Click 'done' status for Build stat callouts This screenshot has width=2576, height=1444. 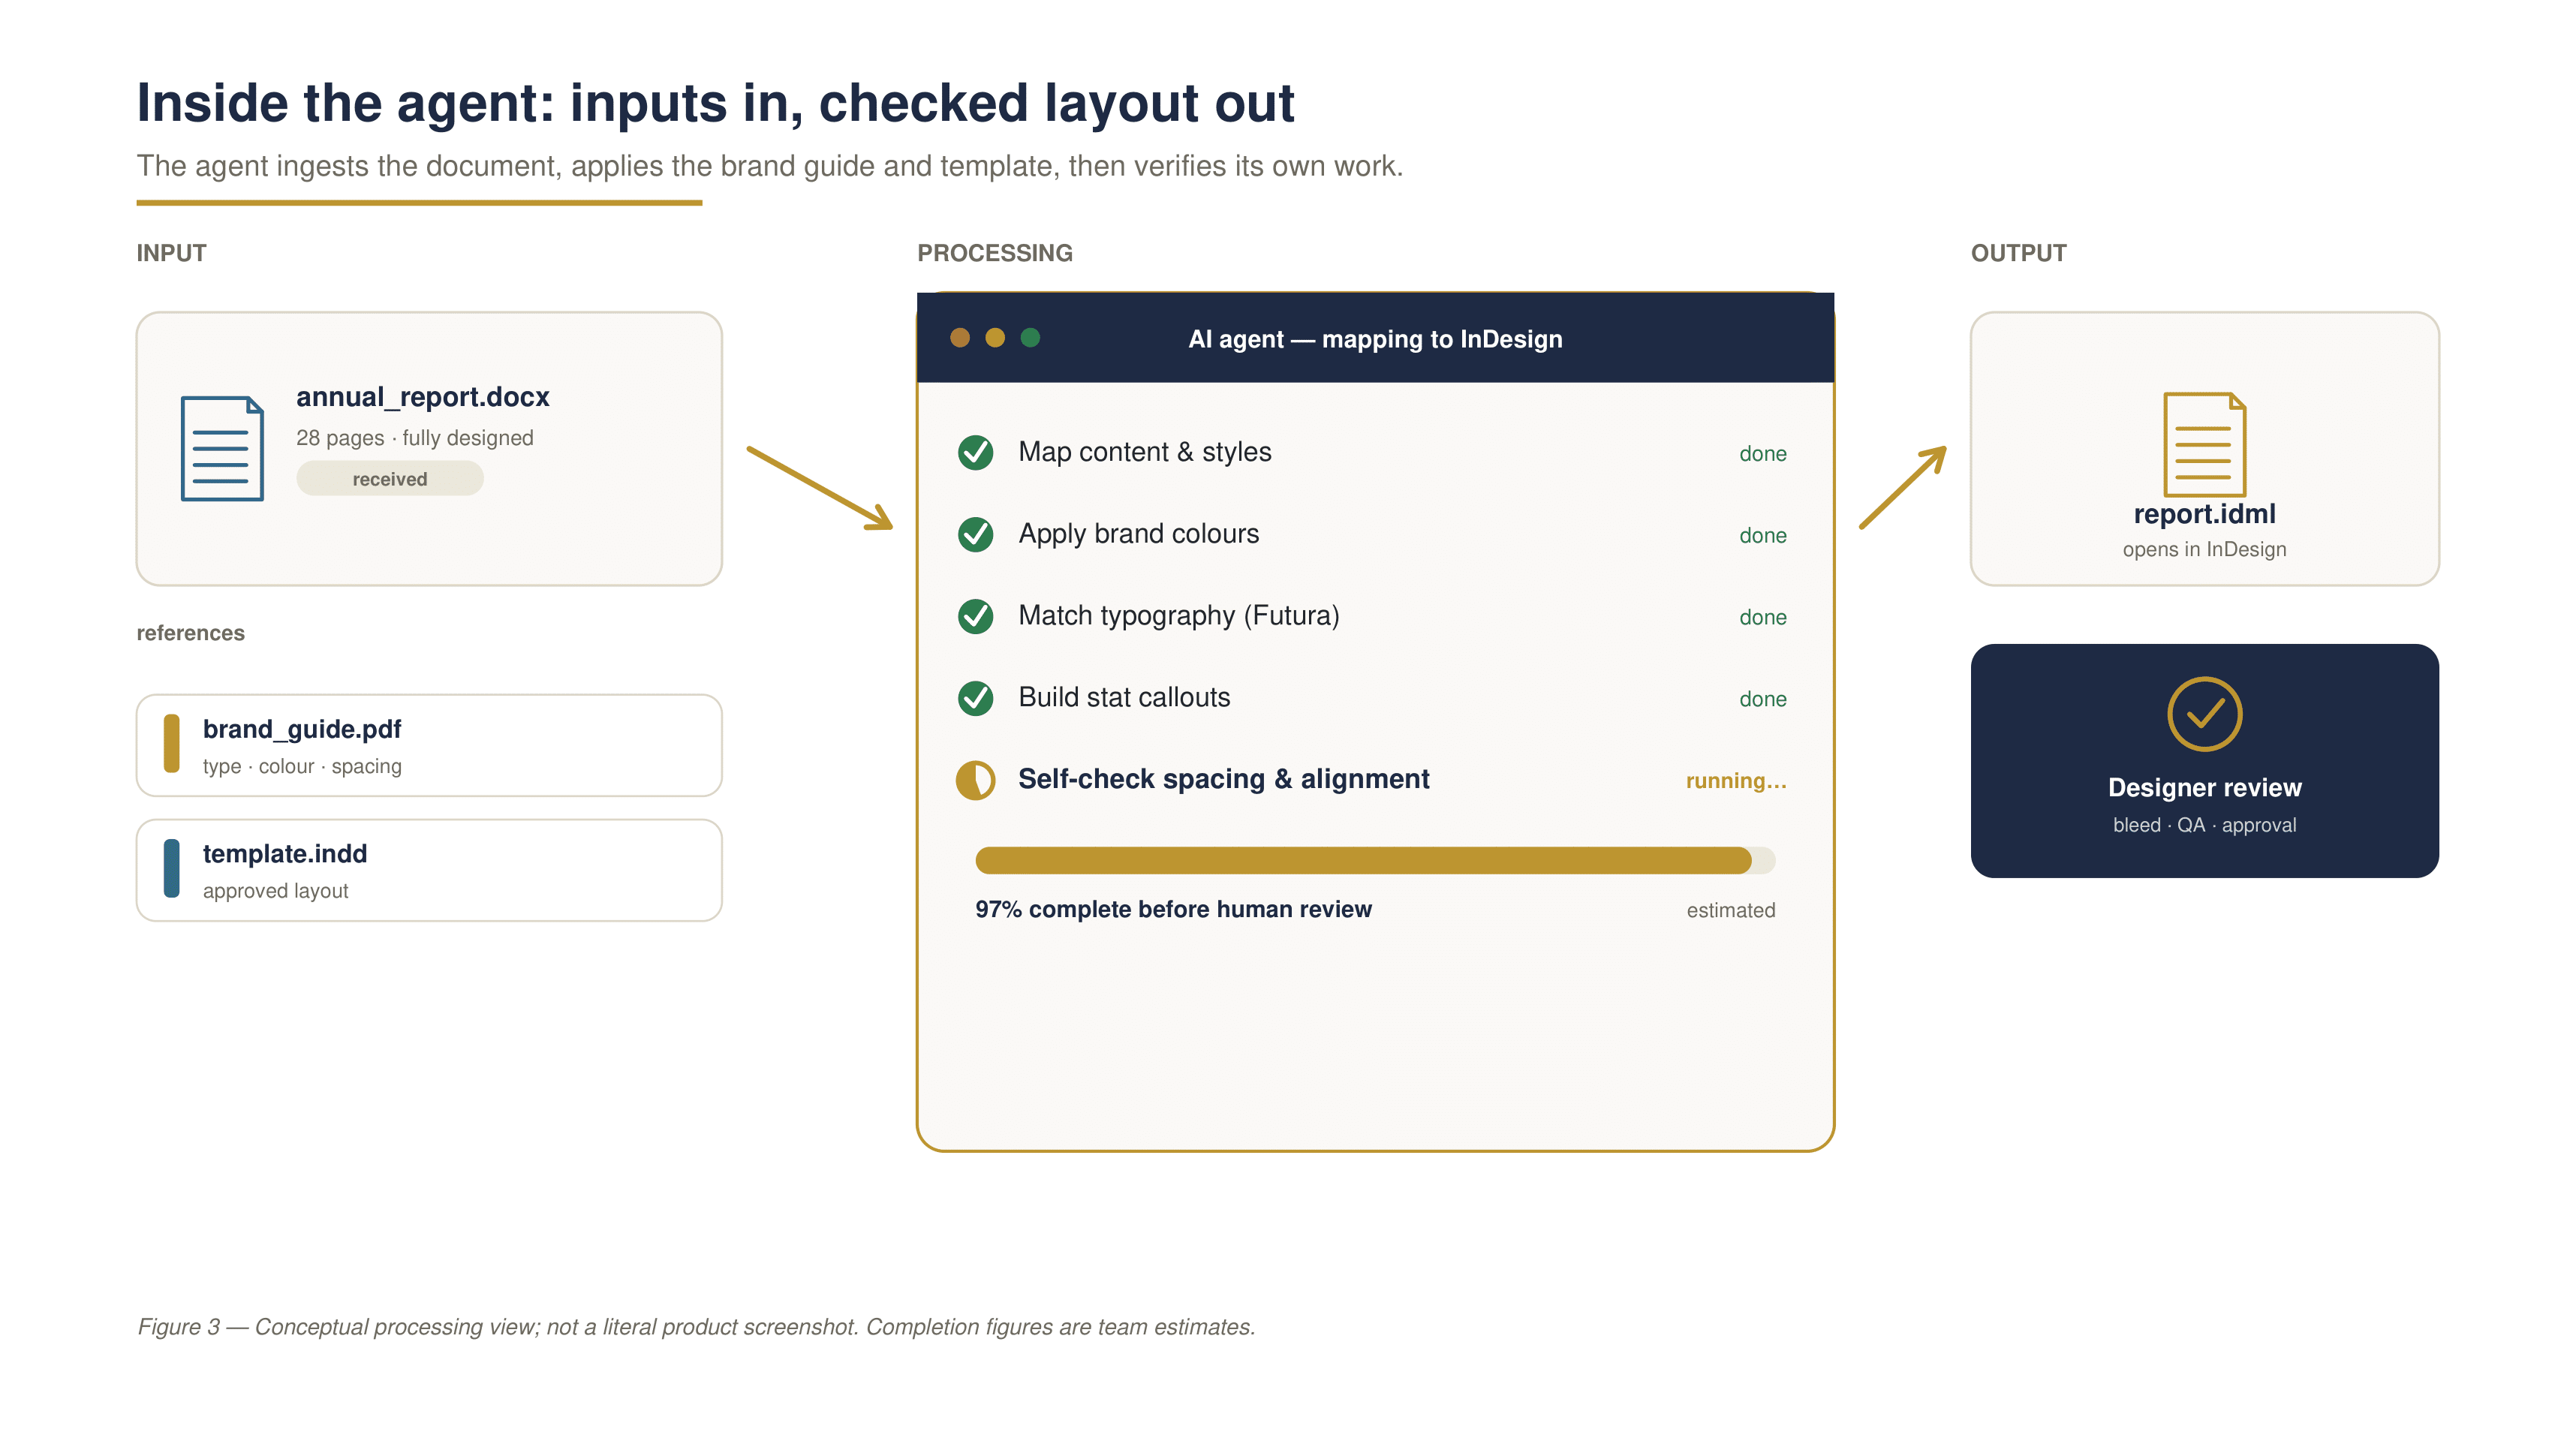click(x=1763, y=700)
